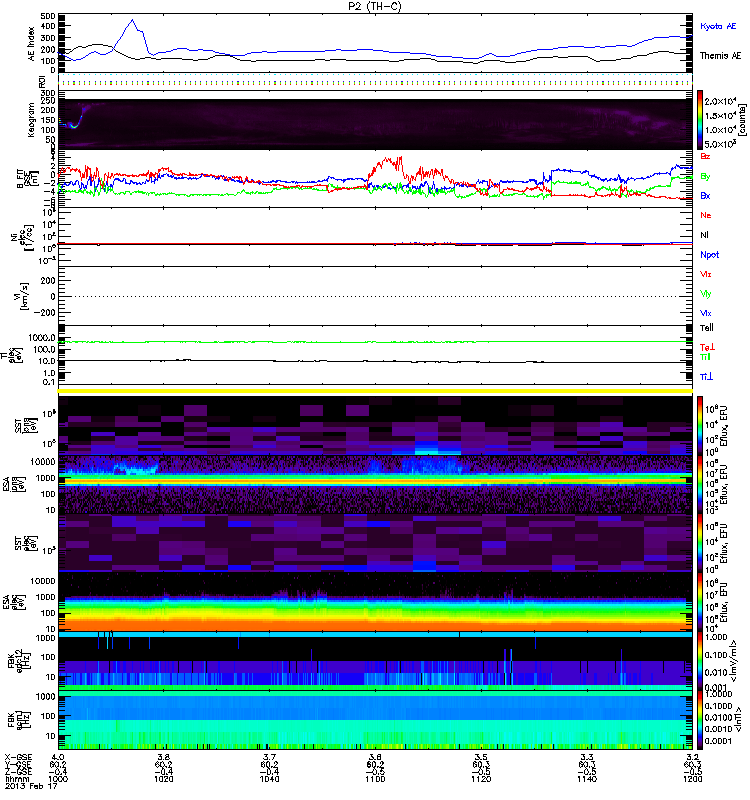This screenshot has height=800, width=750.
Task: Click the 1020 time tick label
Action: tap(163, 779)
